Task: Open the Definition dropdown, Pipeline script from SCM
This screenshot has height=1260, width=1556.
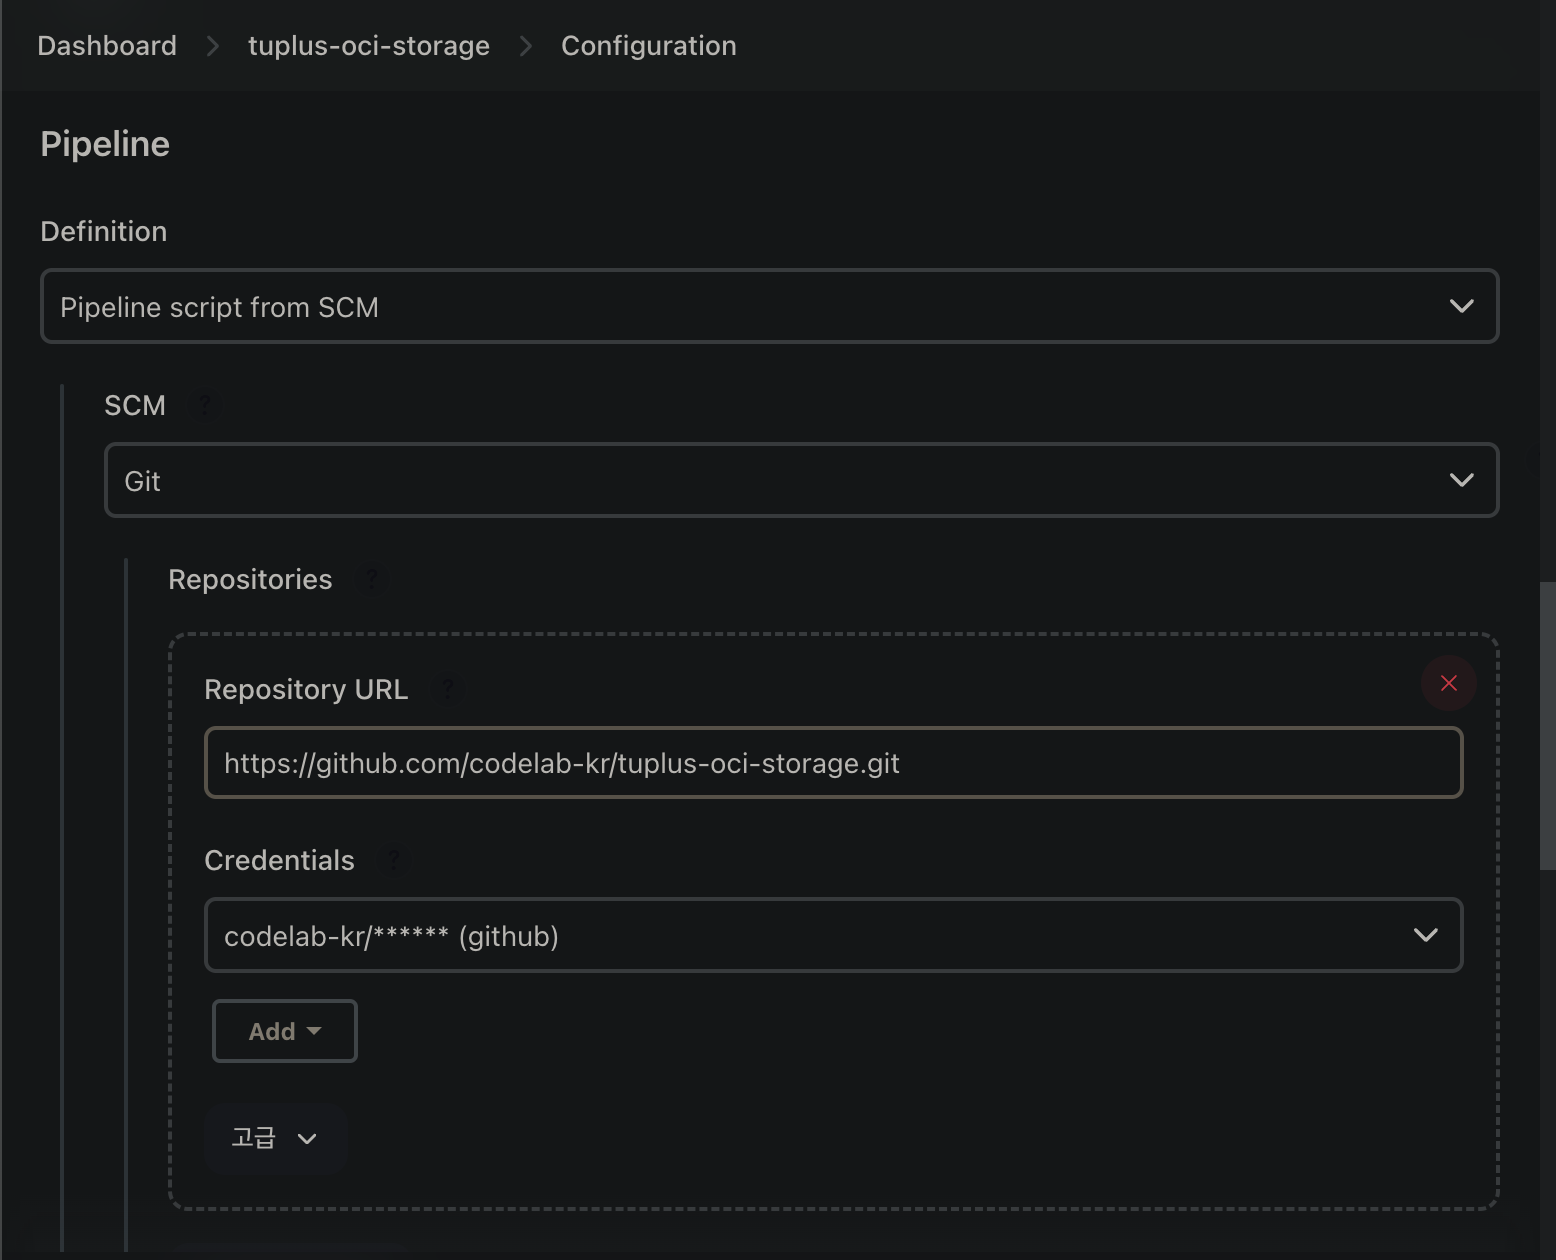Action: tap(769, 306)
